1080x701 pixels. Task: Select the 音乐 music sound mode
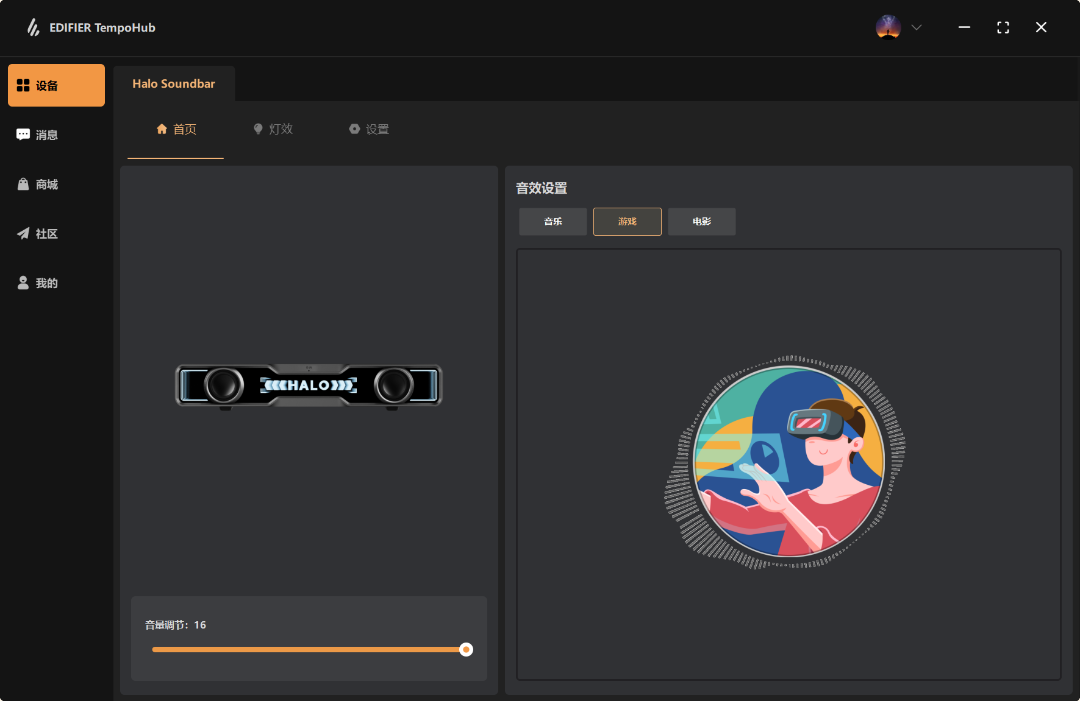pos(553,222)
